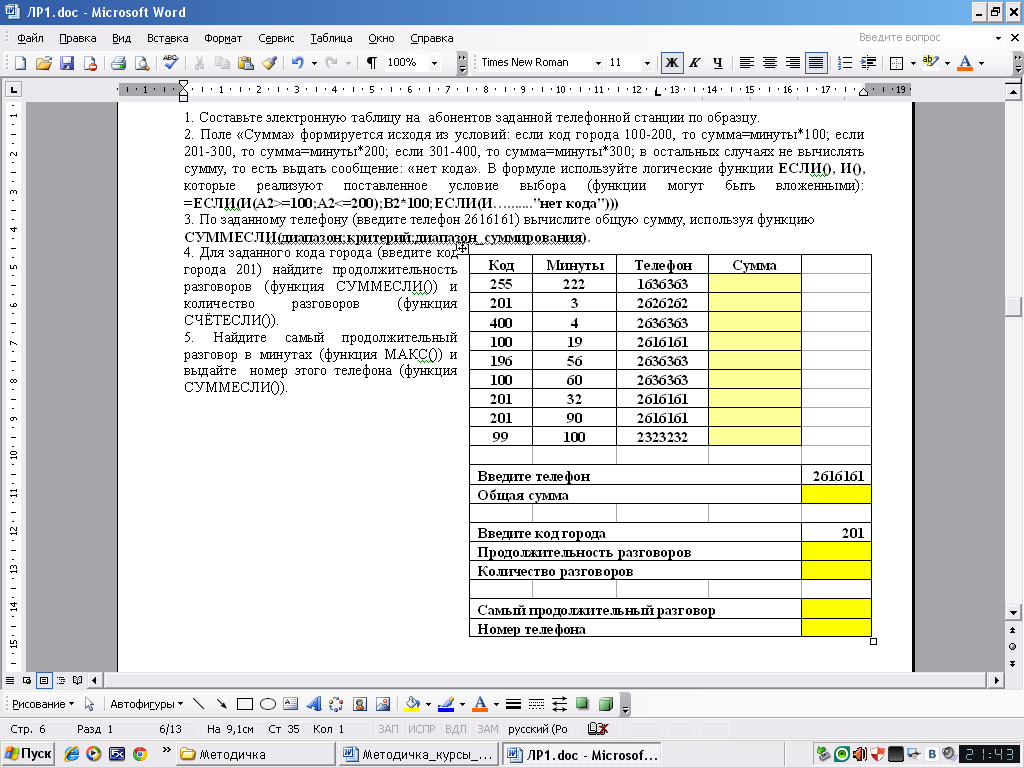Cut selection with scissors icon
1024x768 pixels.
pyautogui.click(x=199, y=63)
